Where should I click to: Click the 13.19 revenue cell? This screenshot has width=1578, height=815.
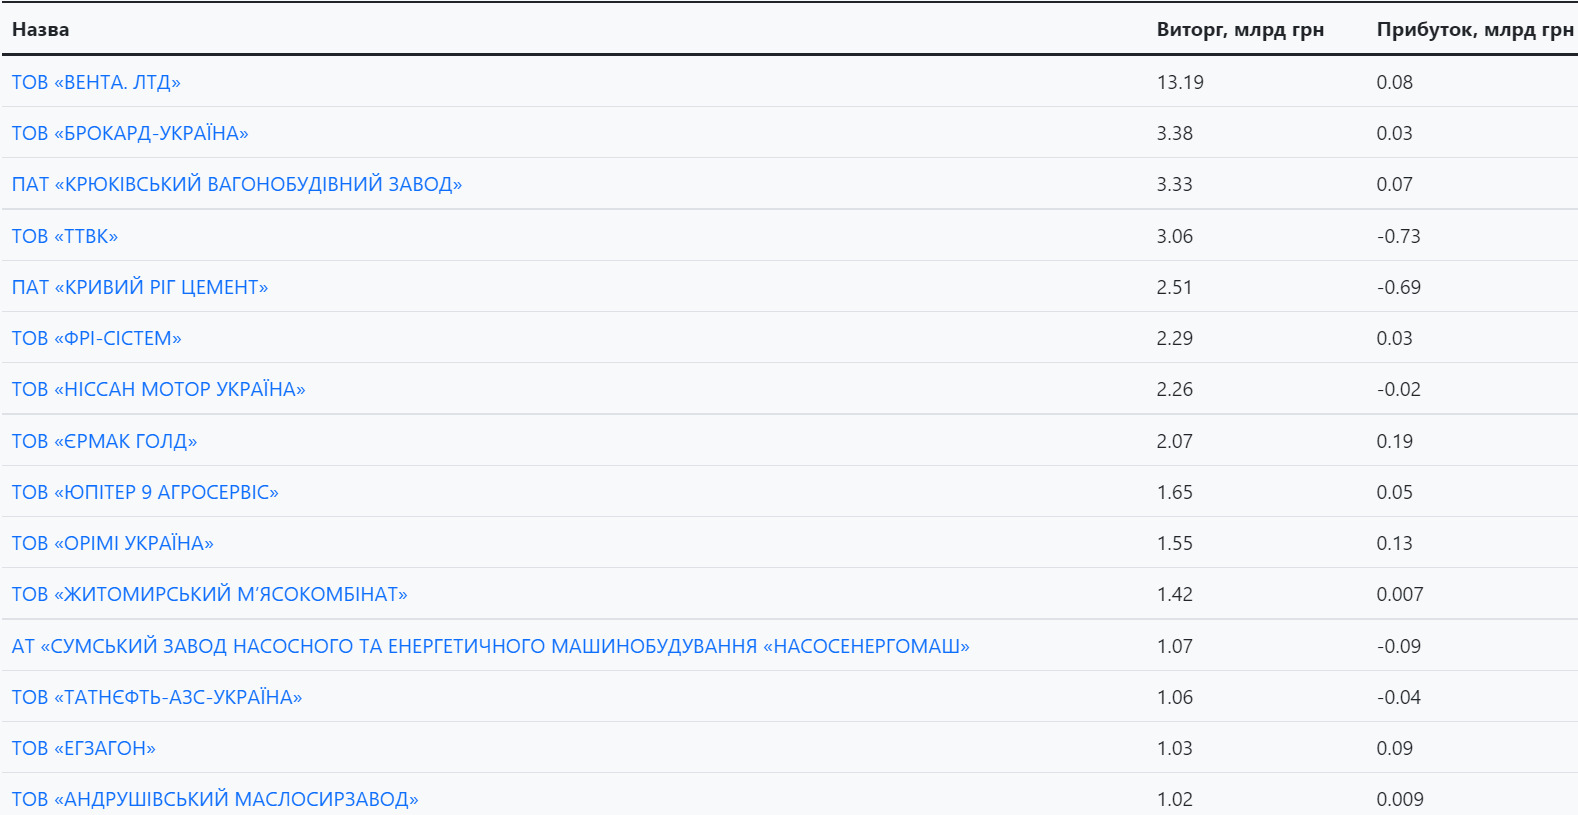pos(1180,82)
